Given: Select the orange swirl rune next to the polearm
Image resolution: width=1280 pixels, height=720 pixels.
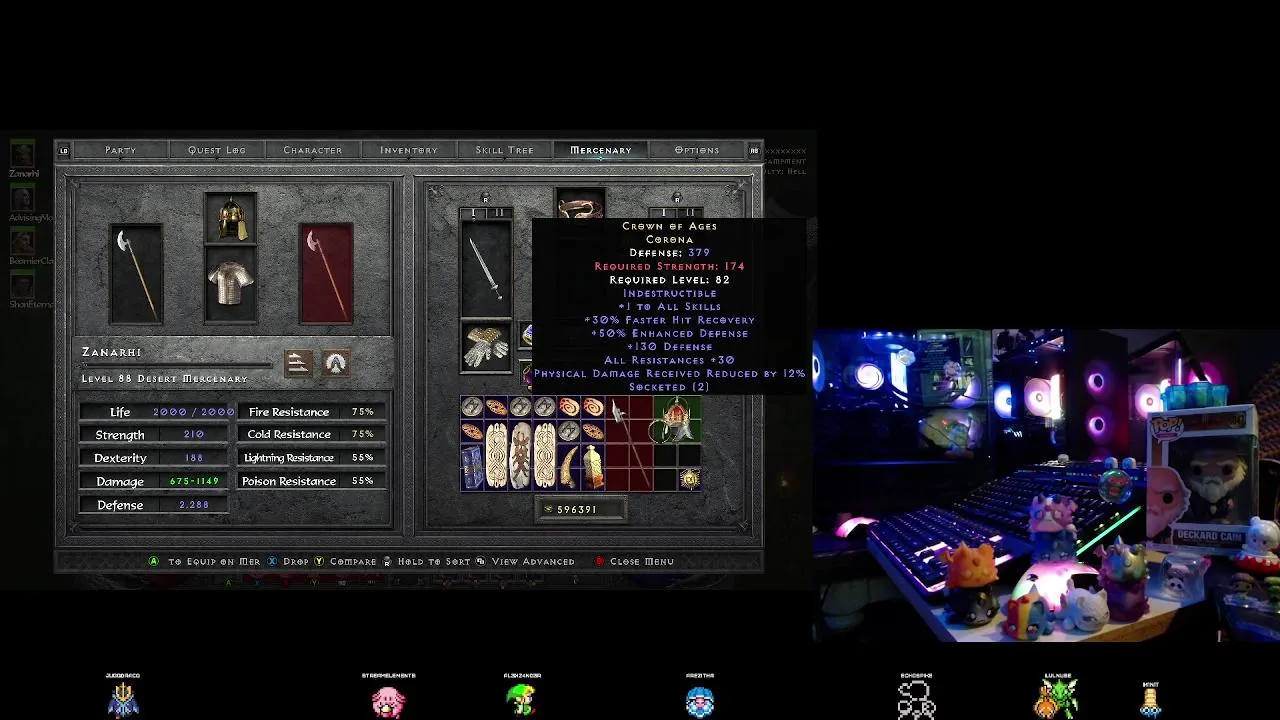Looking at the screenshot, I should tap(593, 407).
